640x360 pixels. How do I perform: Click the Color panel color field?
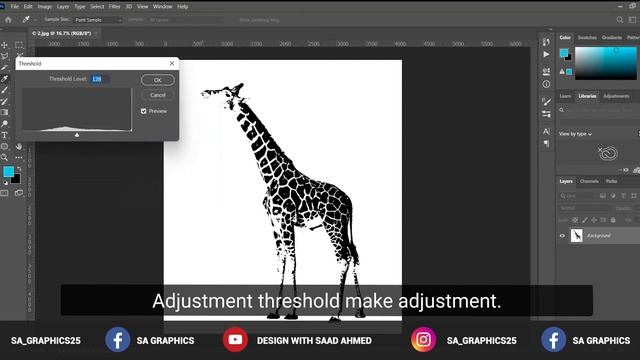pos(606,63)
